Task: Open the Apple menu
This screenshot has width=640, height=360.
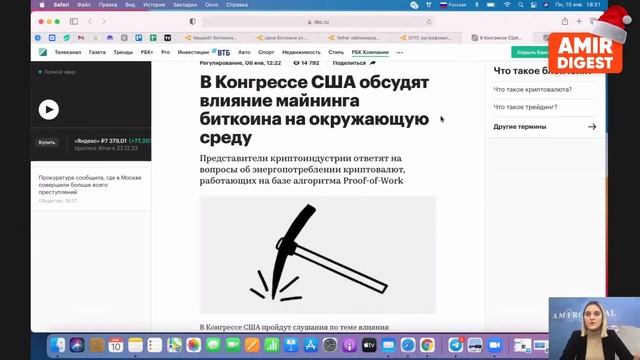Action: [x=42, y=5]
